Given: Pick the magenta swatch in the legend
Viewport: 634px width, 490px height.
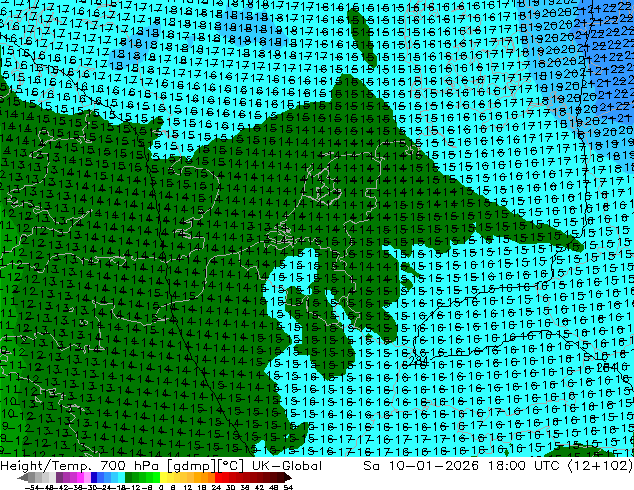Looking at the screenshot, I should [x=80, y=478].
